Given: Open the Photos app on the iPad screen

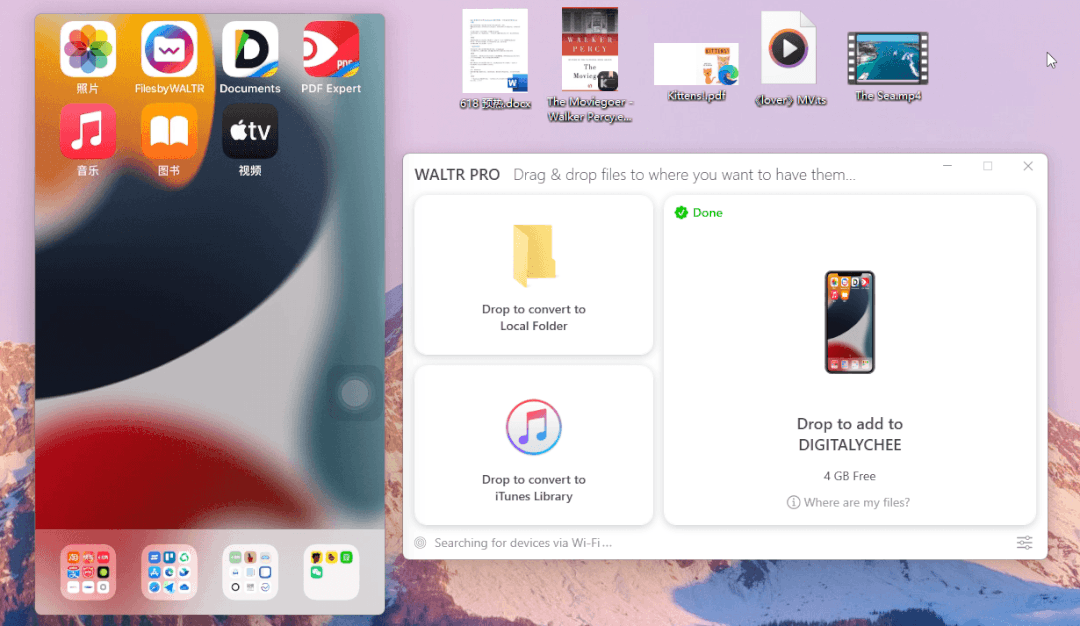Looking at the screenshot, I should click(87, 49).
